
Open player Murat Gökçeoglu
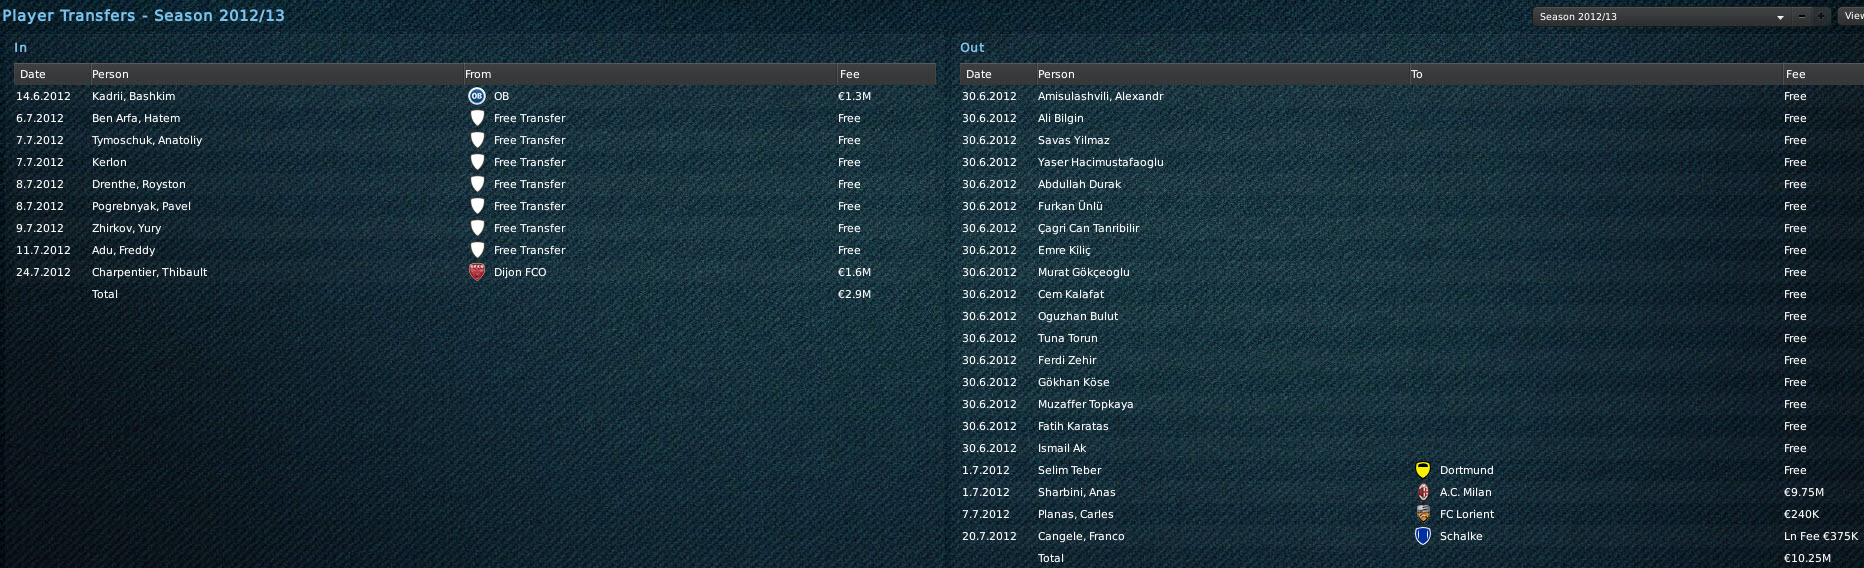[1084, 272]
